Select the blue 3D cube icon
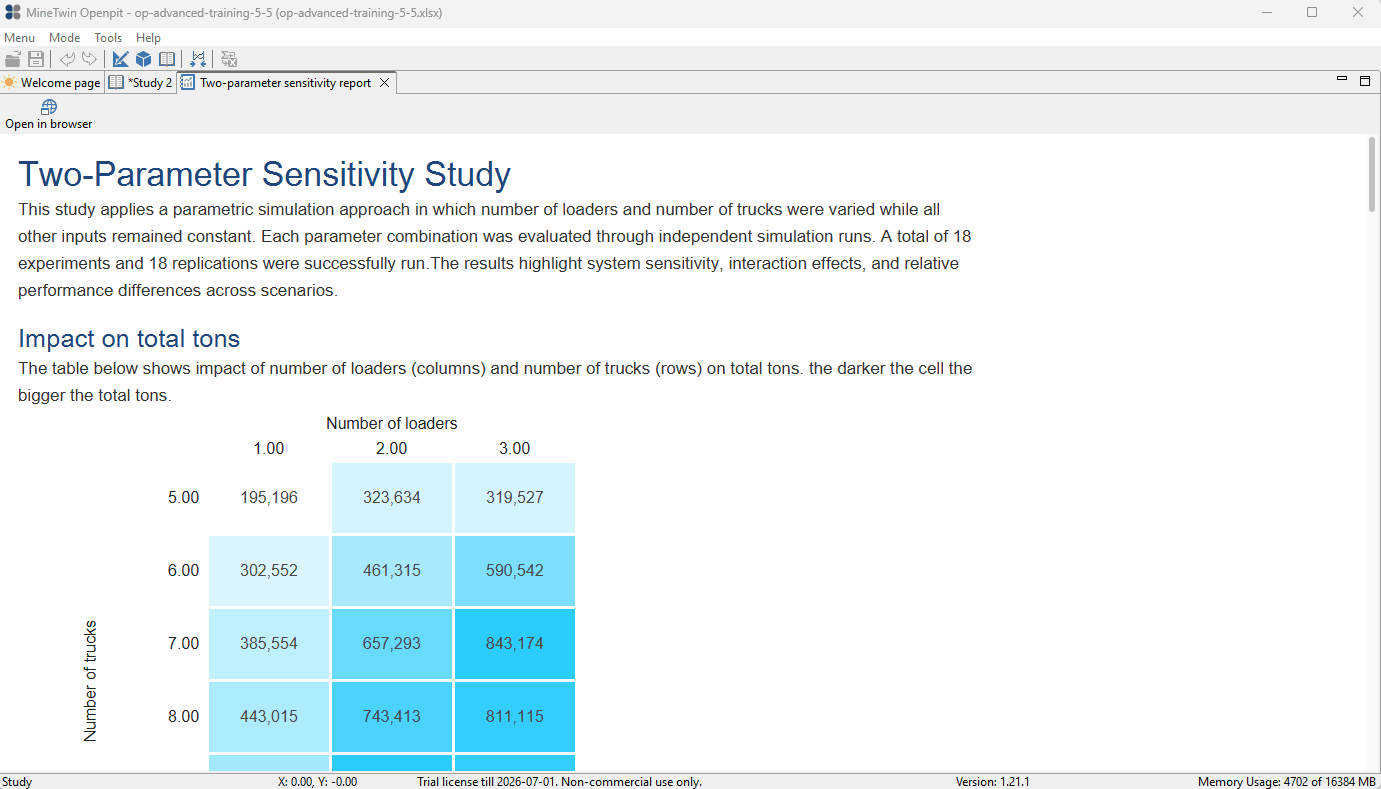Viewport: 1381px width, 789px height. [x=144, y=59]
